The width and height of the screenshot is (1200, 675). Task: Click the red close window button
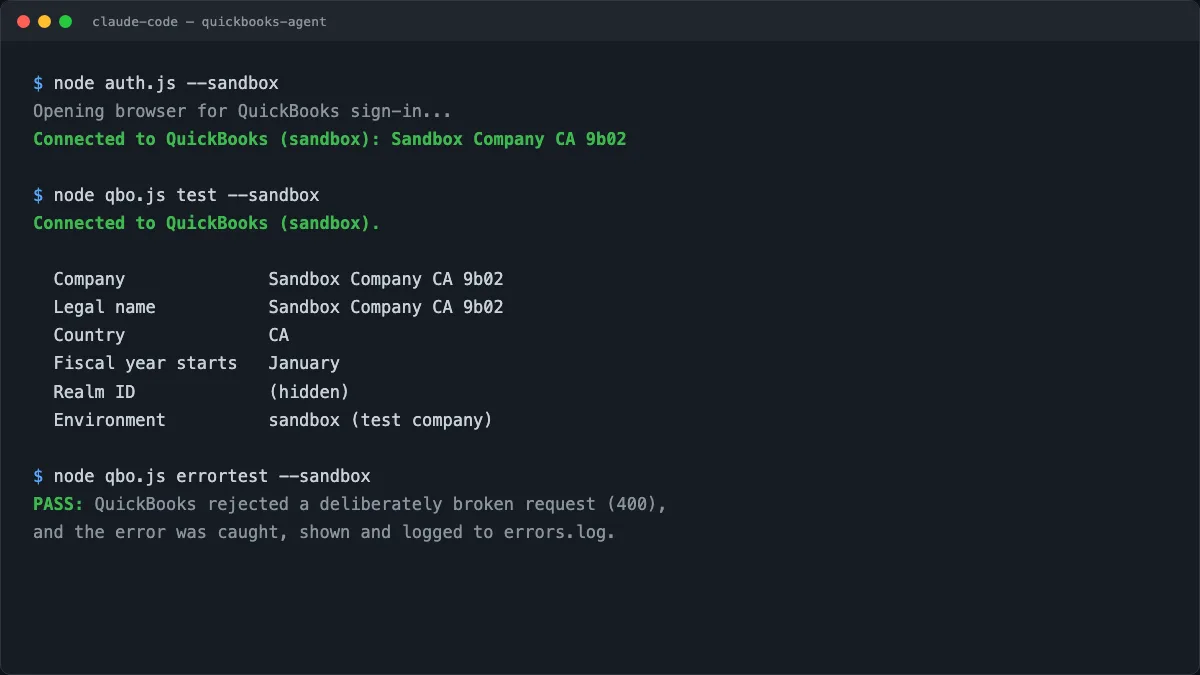coord(24,21)
